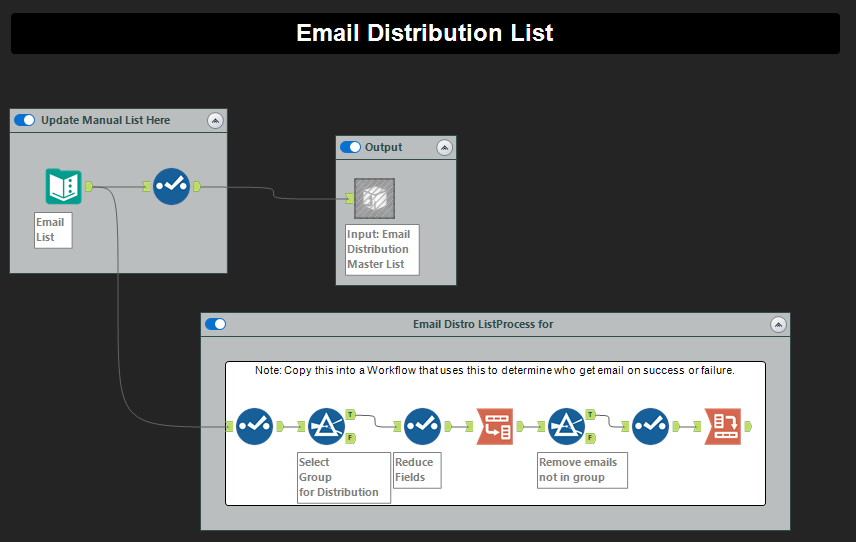Click the Email List annotation label

click(52, 230)
